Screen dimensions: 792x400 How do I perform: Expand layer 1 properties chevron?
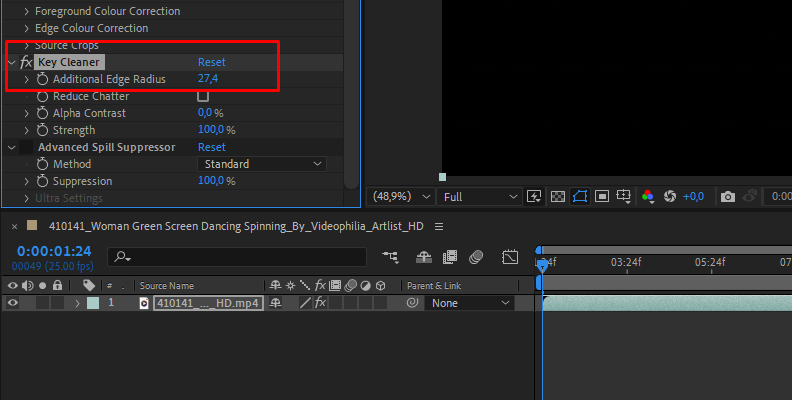[77, 303]
